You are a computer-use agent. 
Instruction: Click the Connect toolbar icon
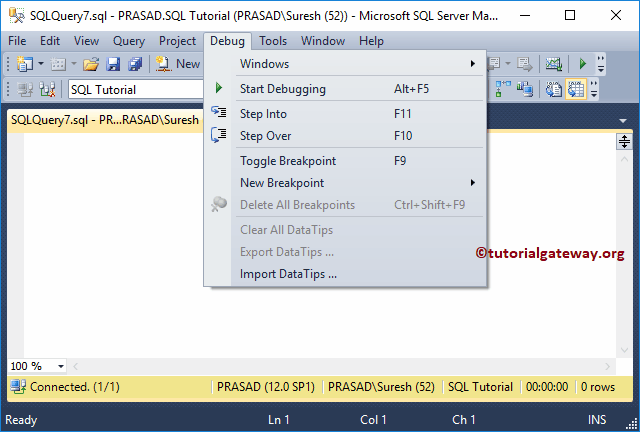click(x=25, y=89)
